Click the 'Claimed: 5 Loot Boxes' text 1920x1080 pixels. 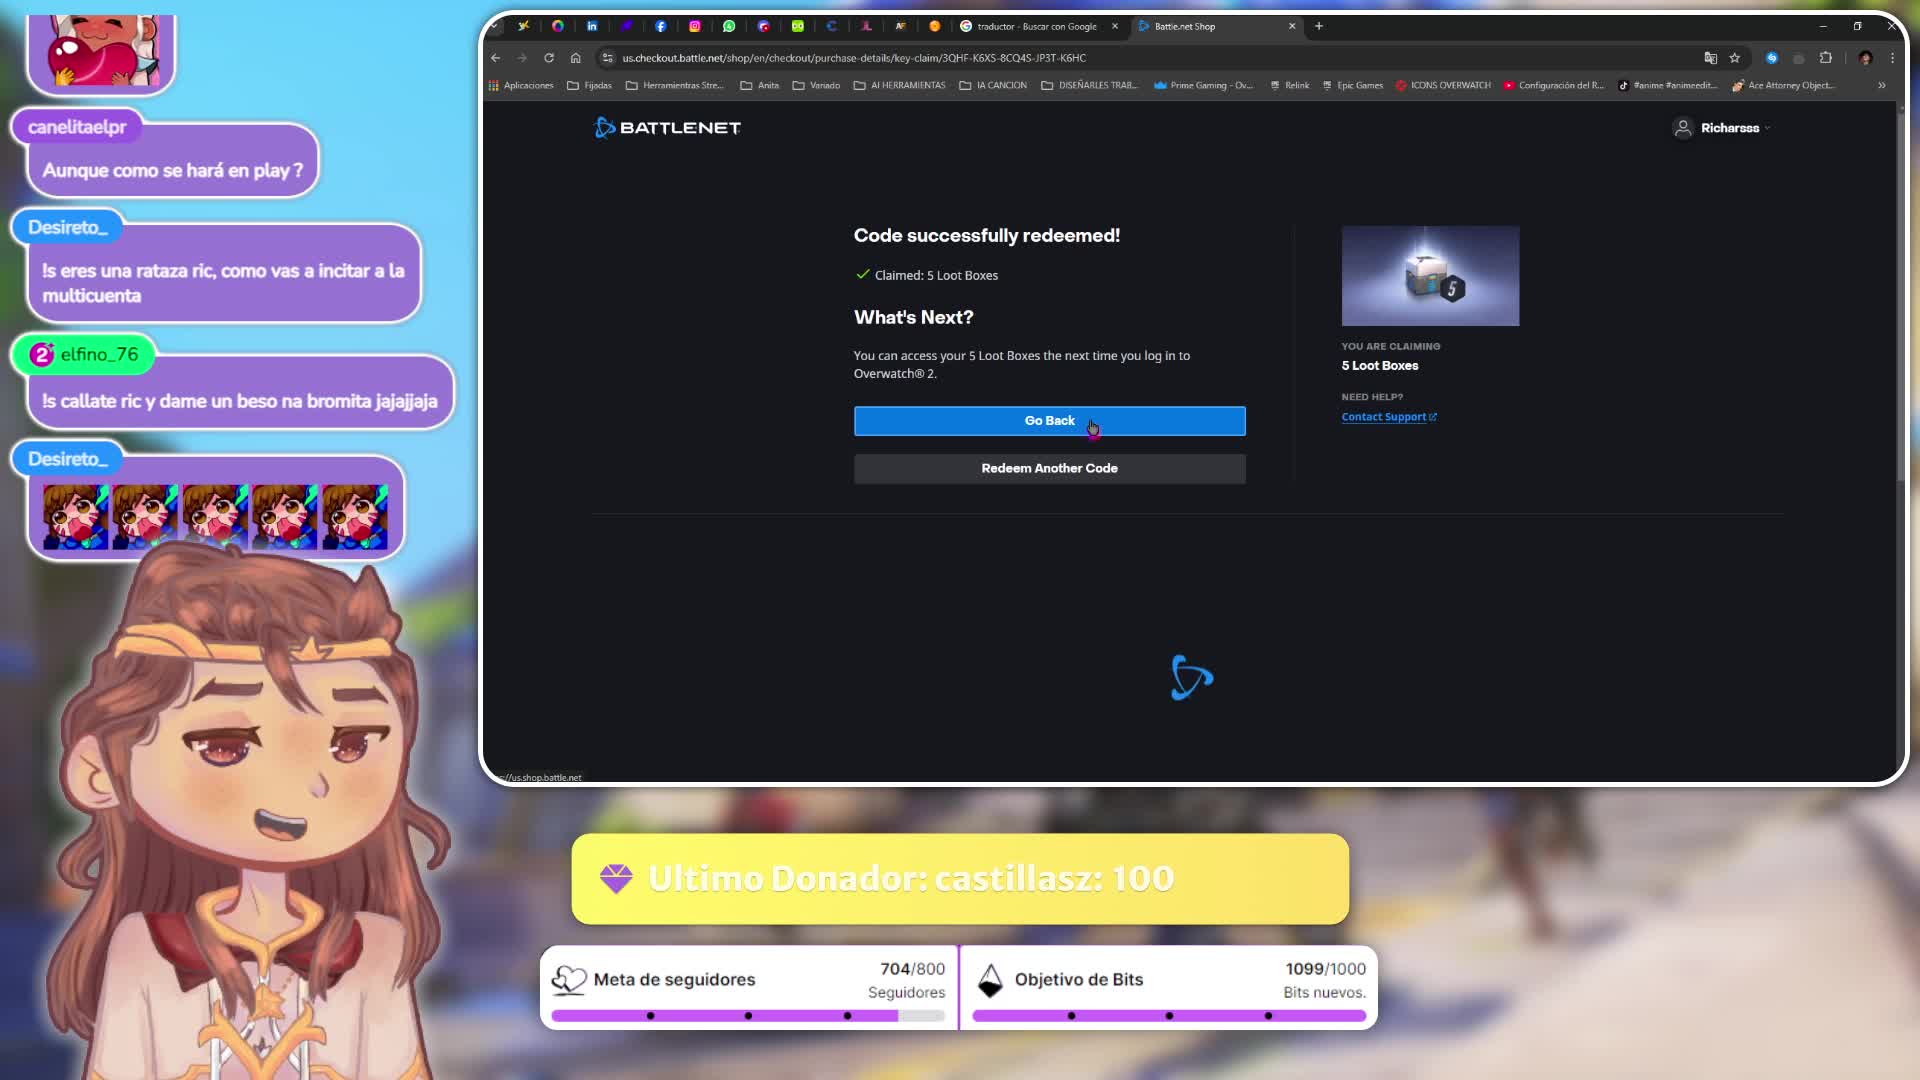click(936, 275)
